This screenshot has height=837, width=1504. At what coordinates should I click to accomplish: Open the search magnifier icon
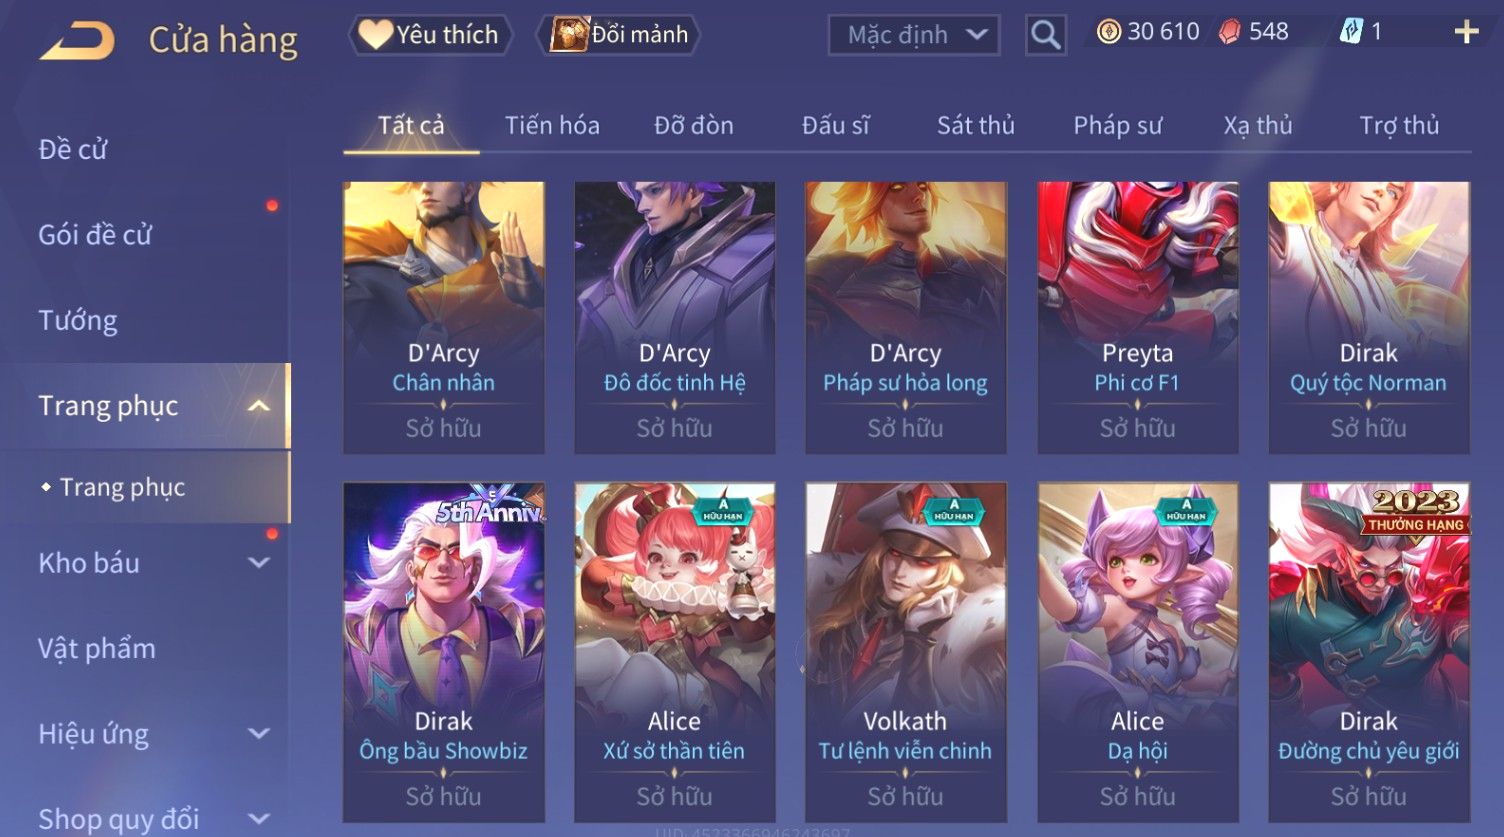pos(1046,35)
